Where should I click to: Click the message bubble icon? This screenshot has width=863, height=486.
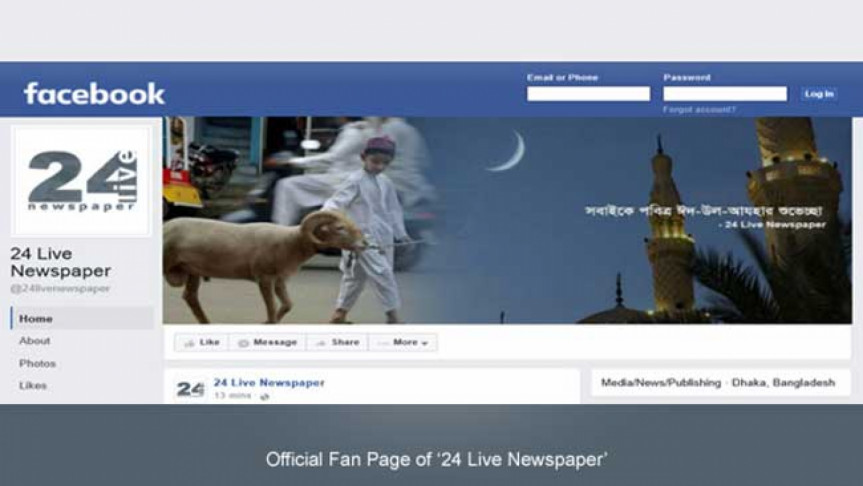tap(243, 343)
